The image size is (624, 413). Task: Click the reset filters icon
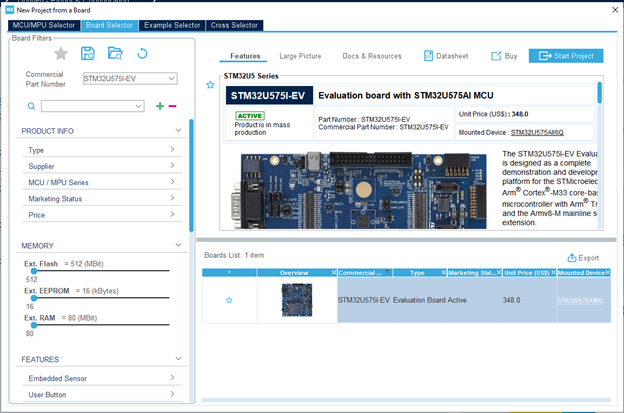tap(142, 53)
